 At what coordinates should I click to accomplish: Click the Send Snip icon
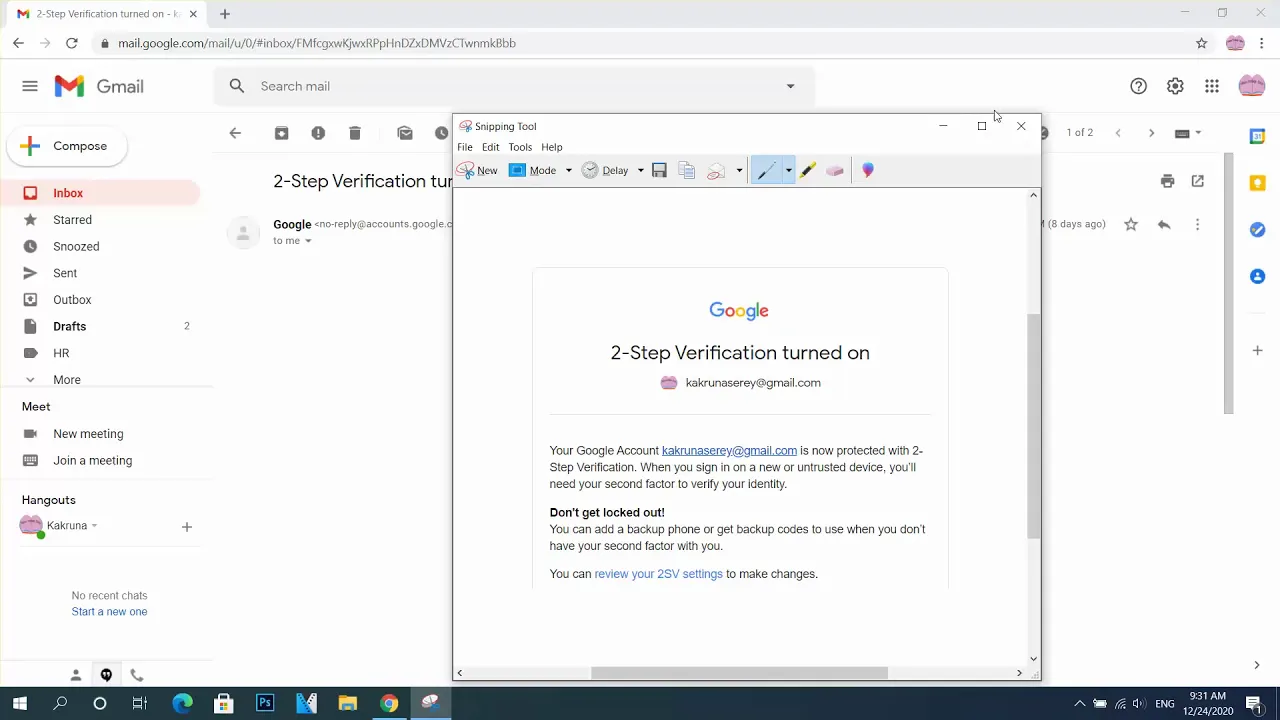click(x=716, y=171)
